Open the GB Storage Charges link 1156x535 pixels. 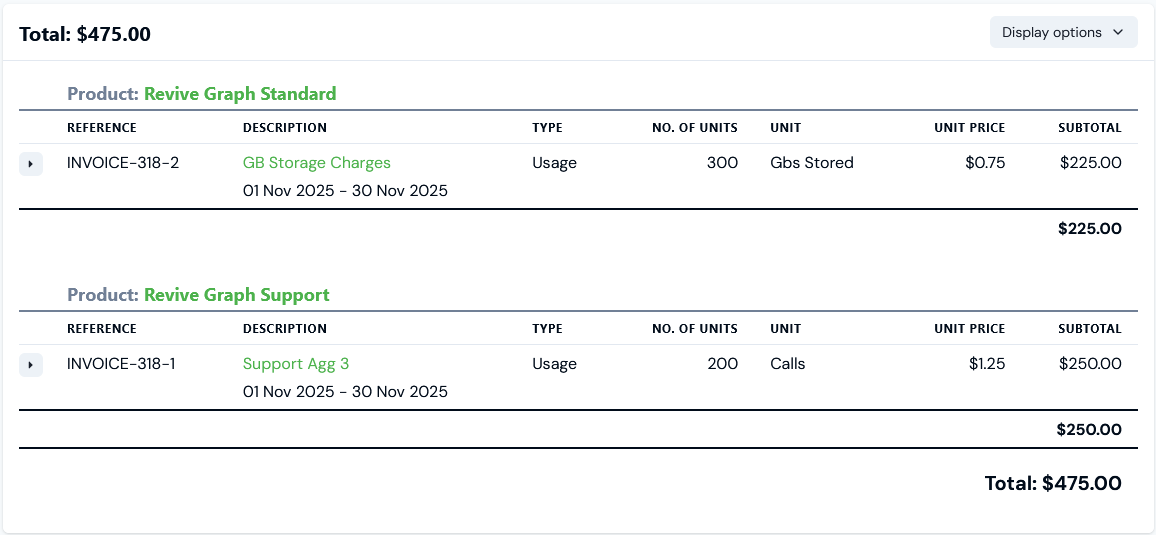click(316, 163)
